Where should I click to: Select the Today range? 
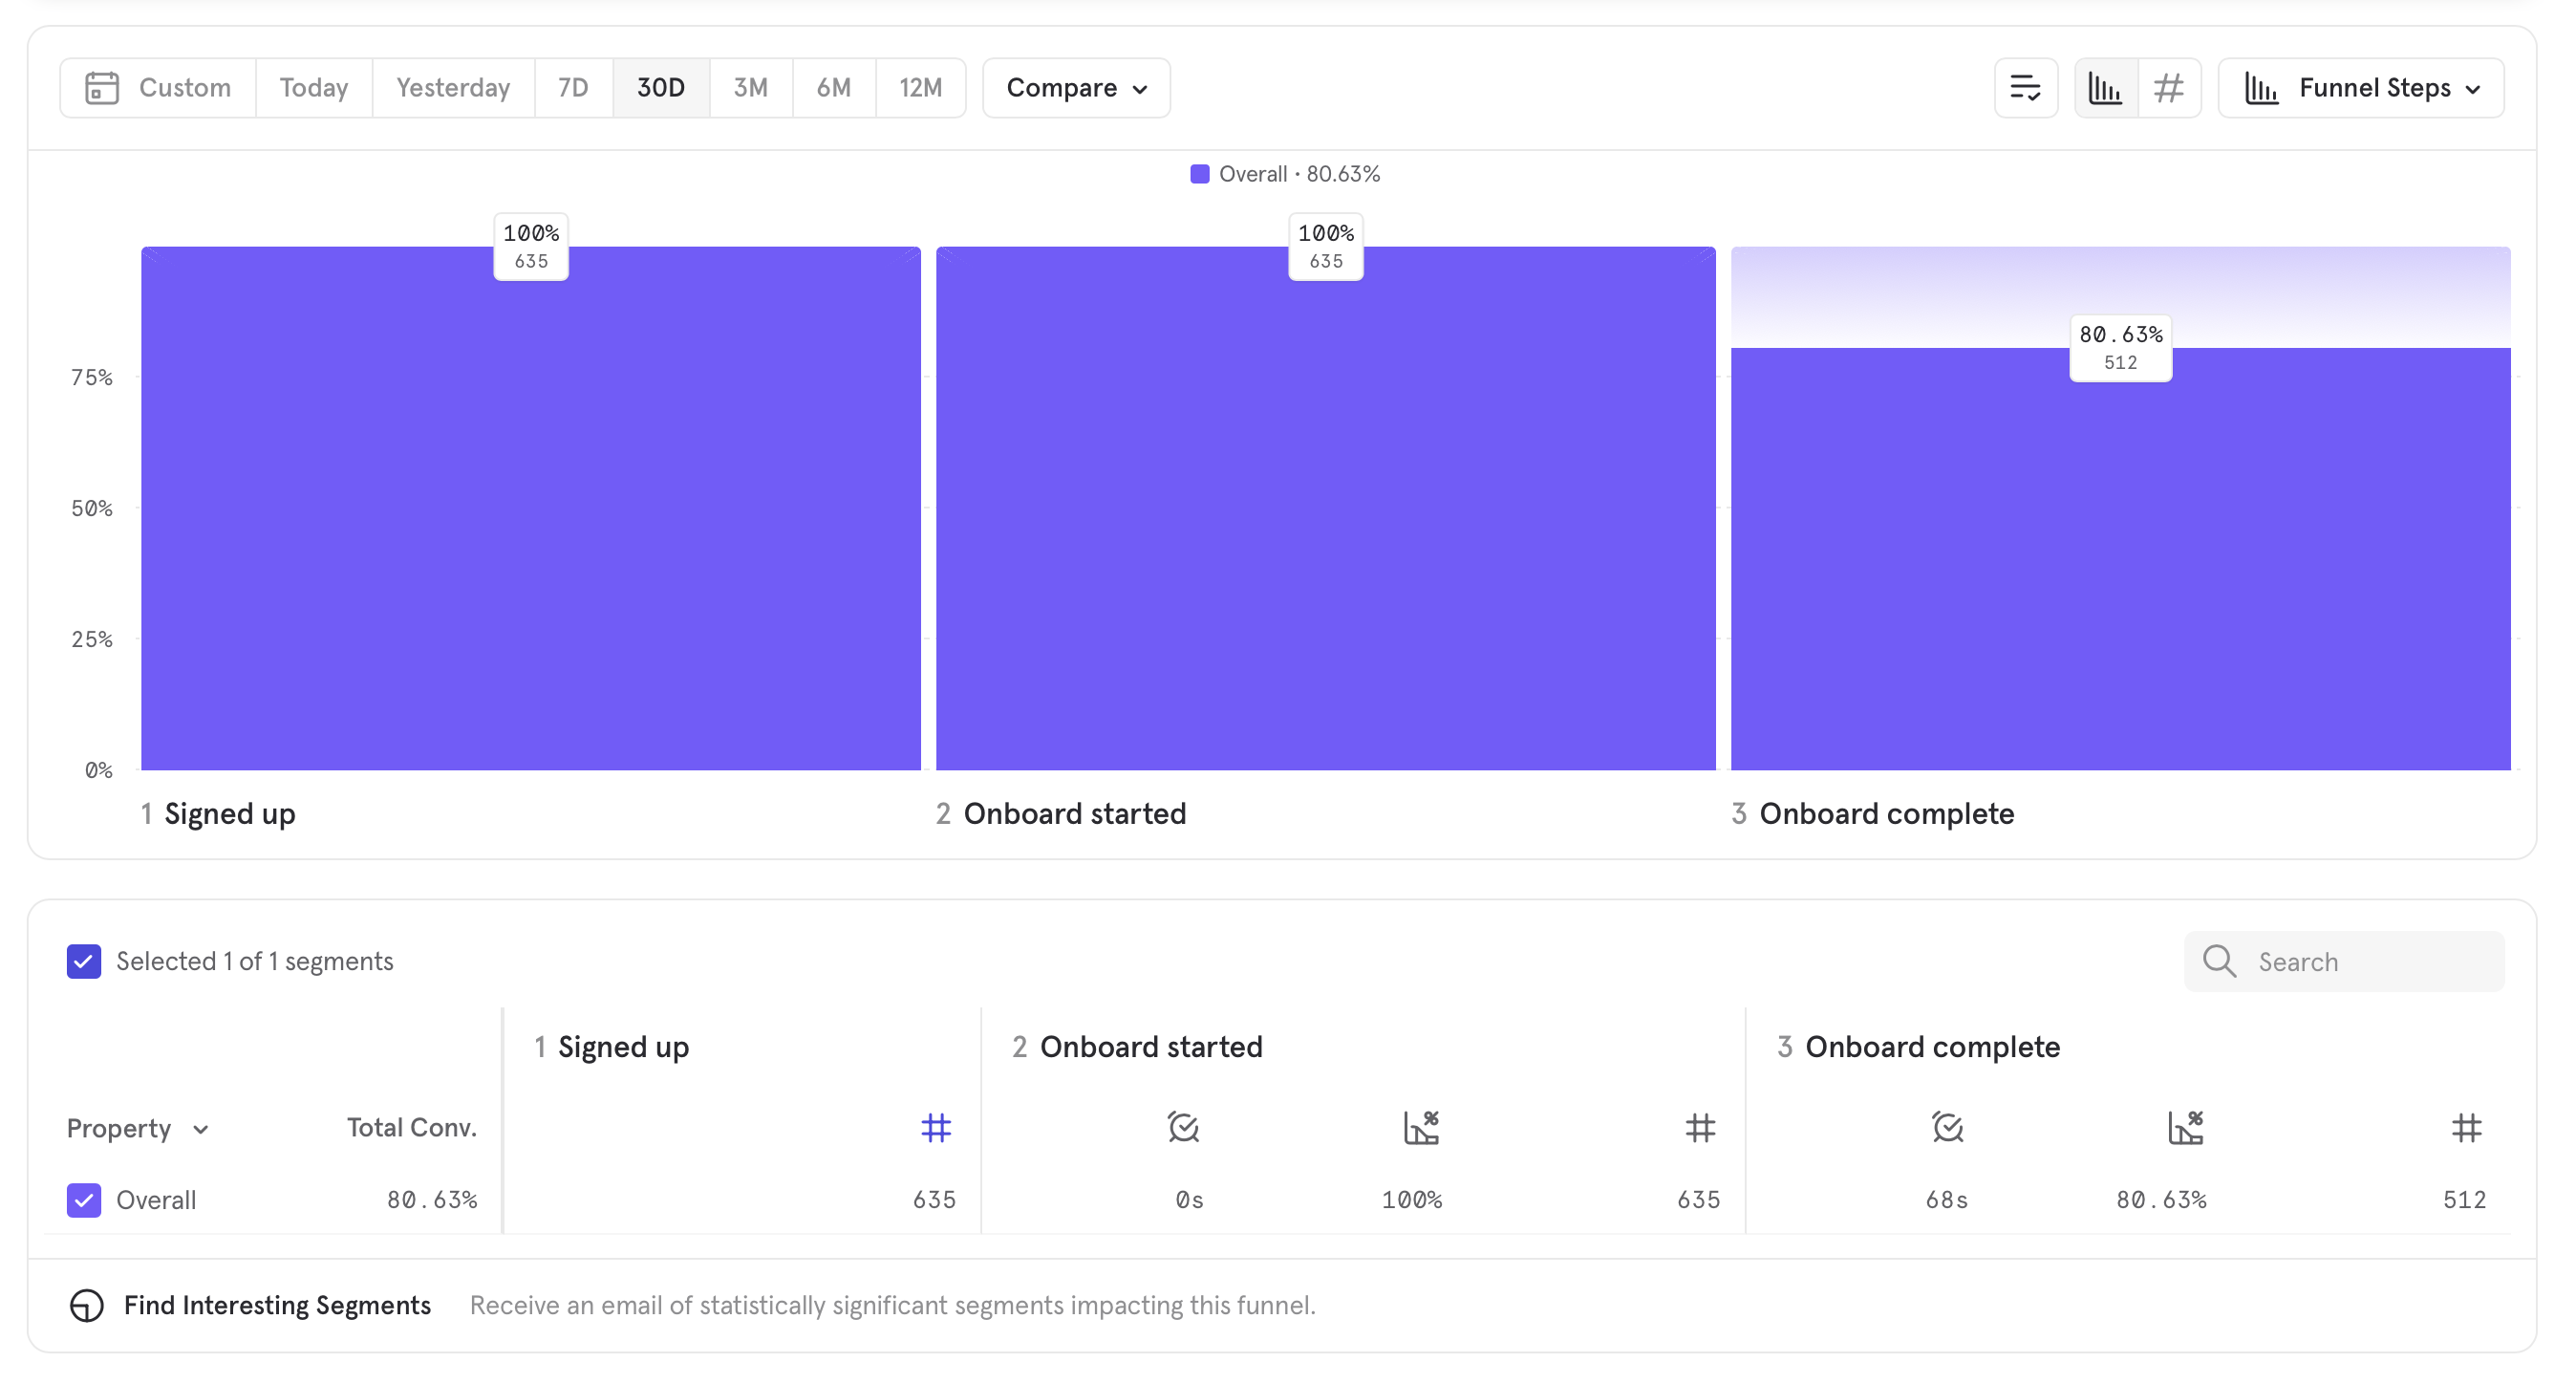[314, 88]
